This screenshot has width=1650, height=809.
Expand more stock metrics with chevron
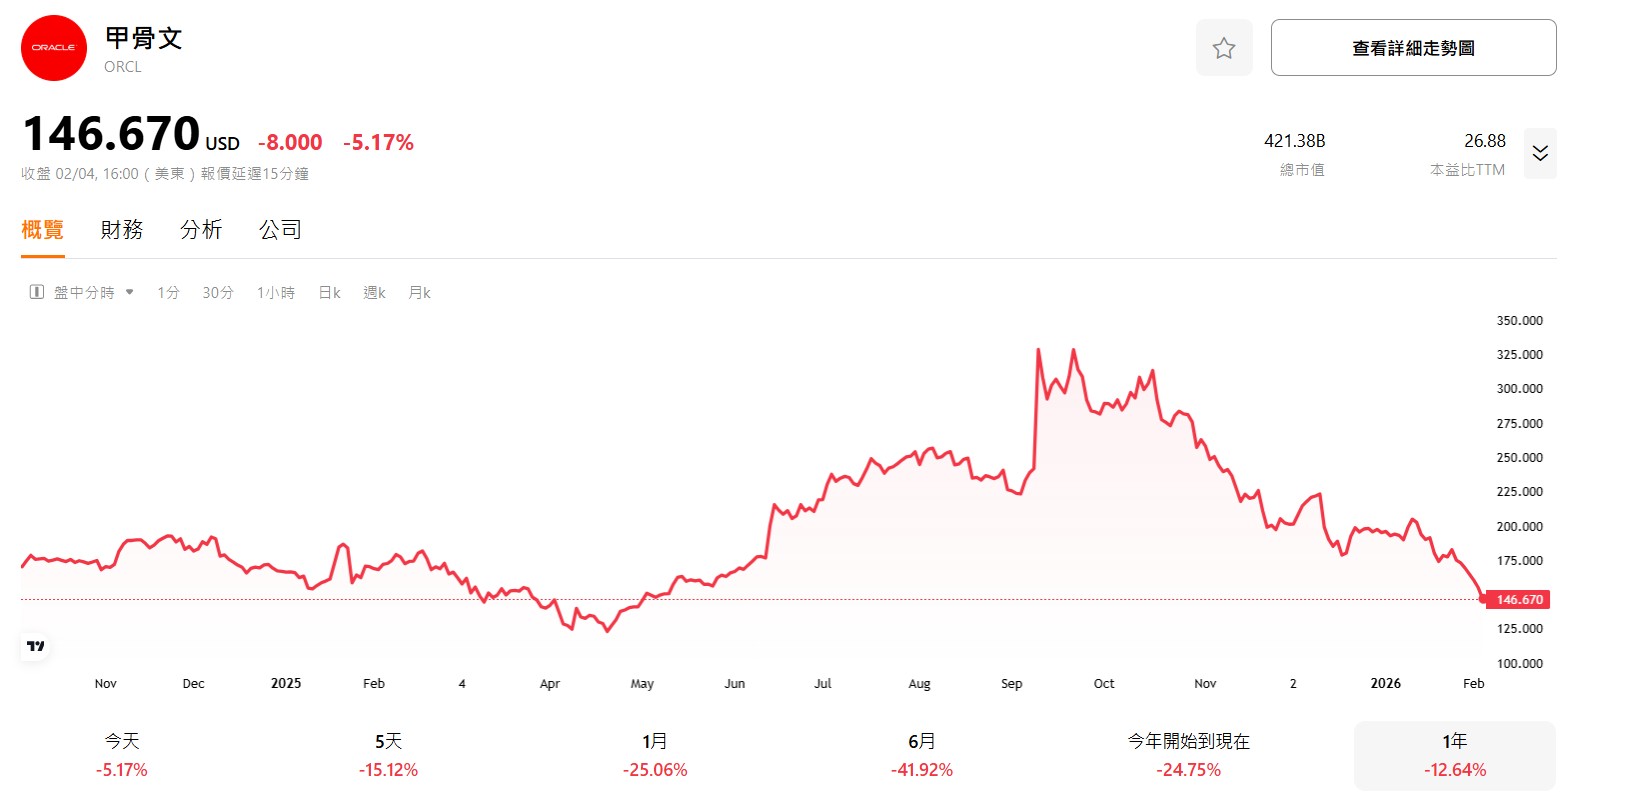1539,153
